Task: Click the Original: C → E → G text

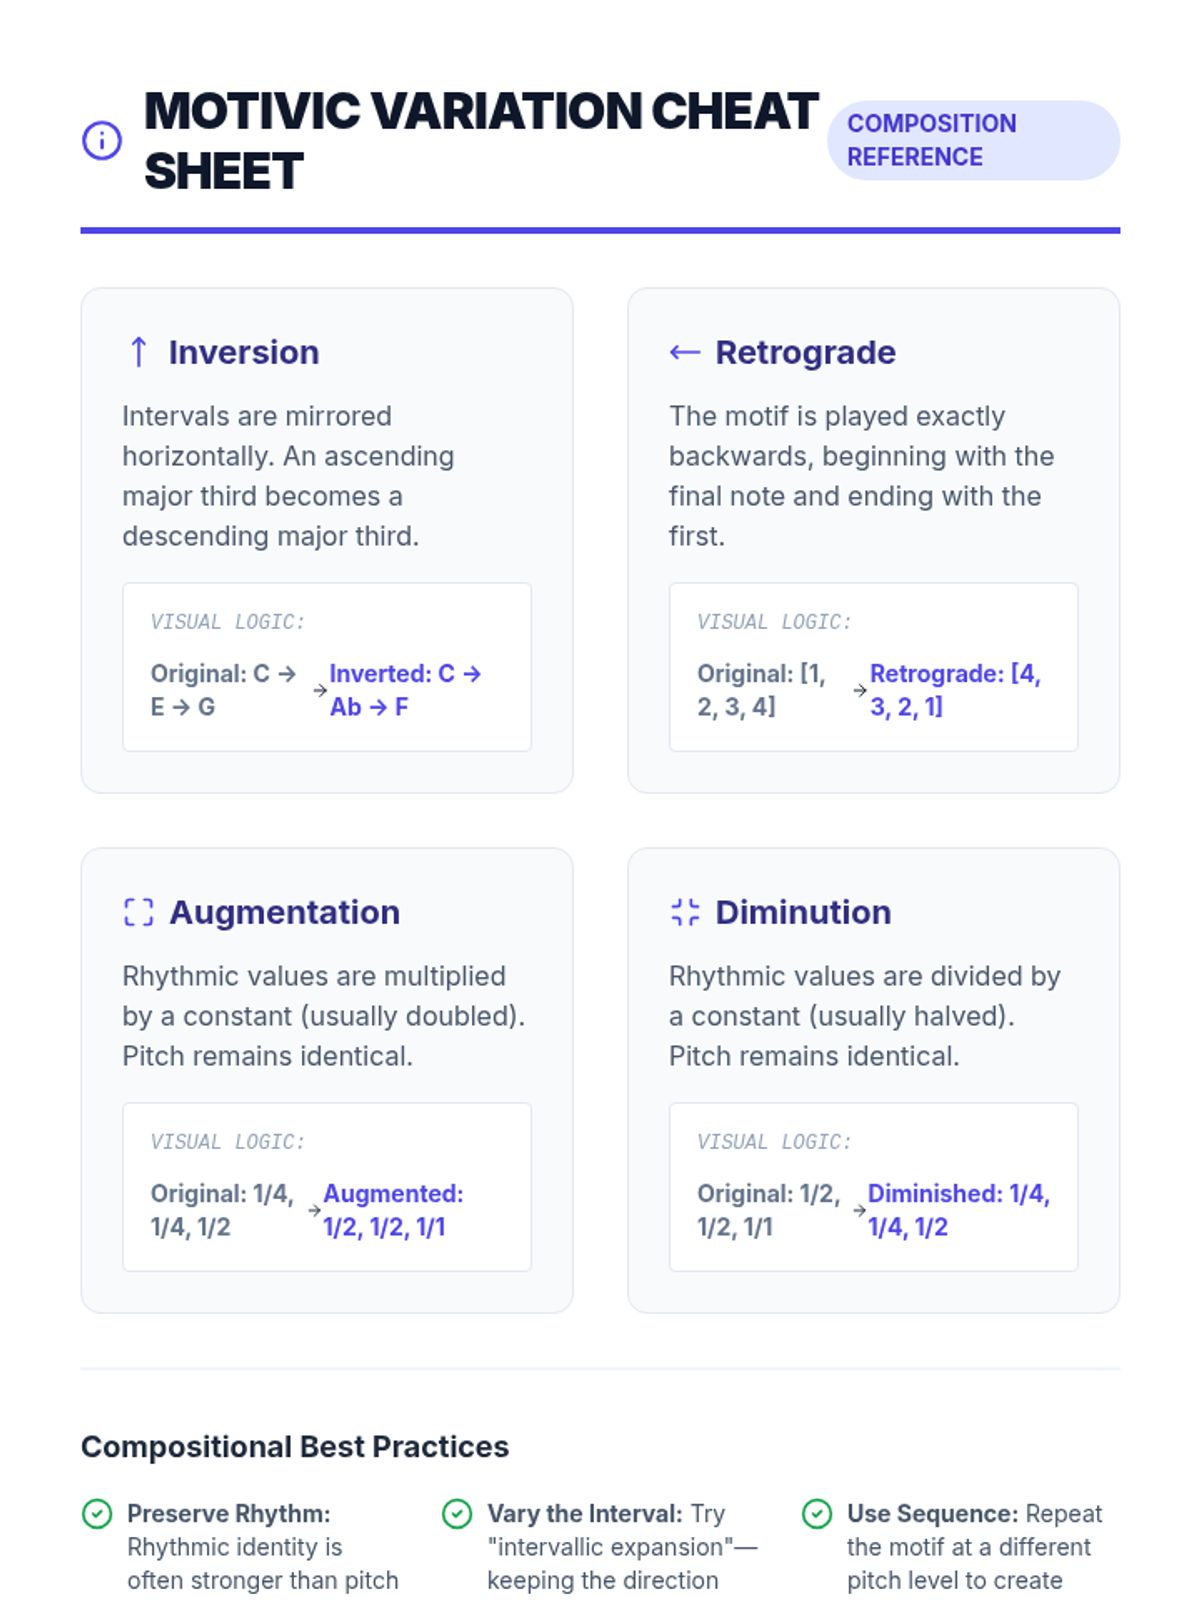Action: (224, 690)
